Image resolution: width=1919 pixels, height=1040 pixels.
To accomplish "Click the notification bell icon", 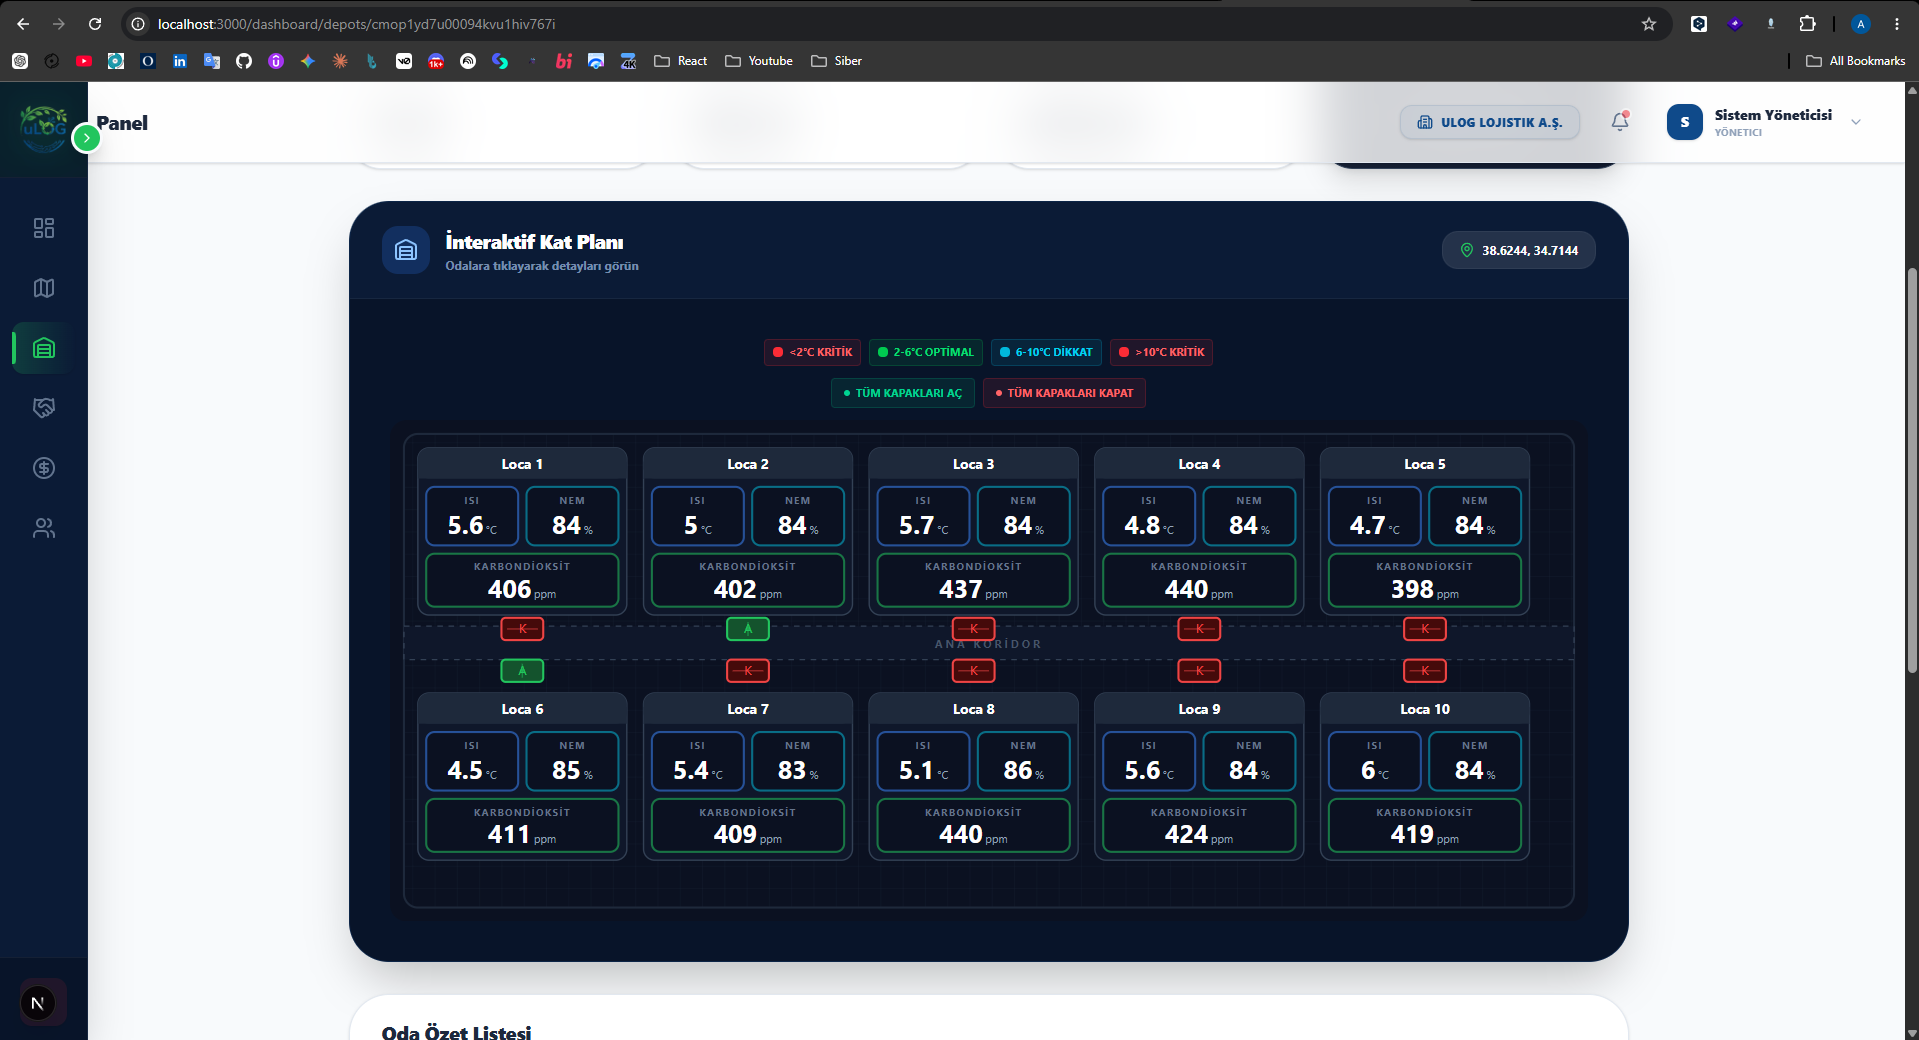I will point(1620,122).
